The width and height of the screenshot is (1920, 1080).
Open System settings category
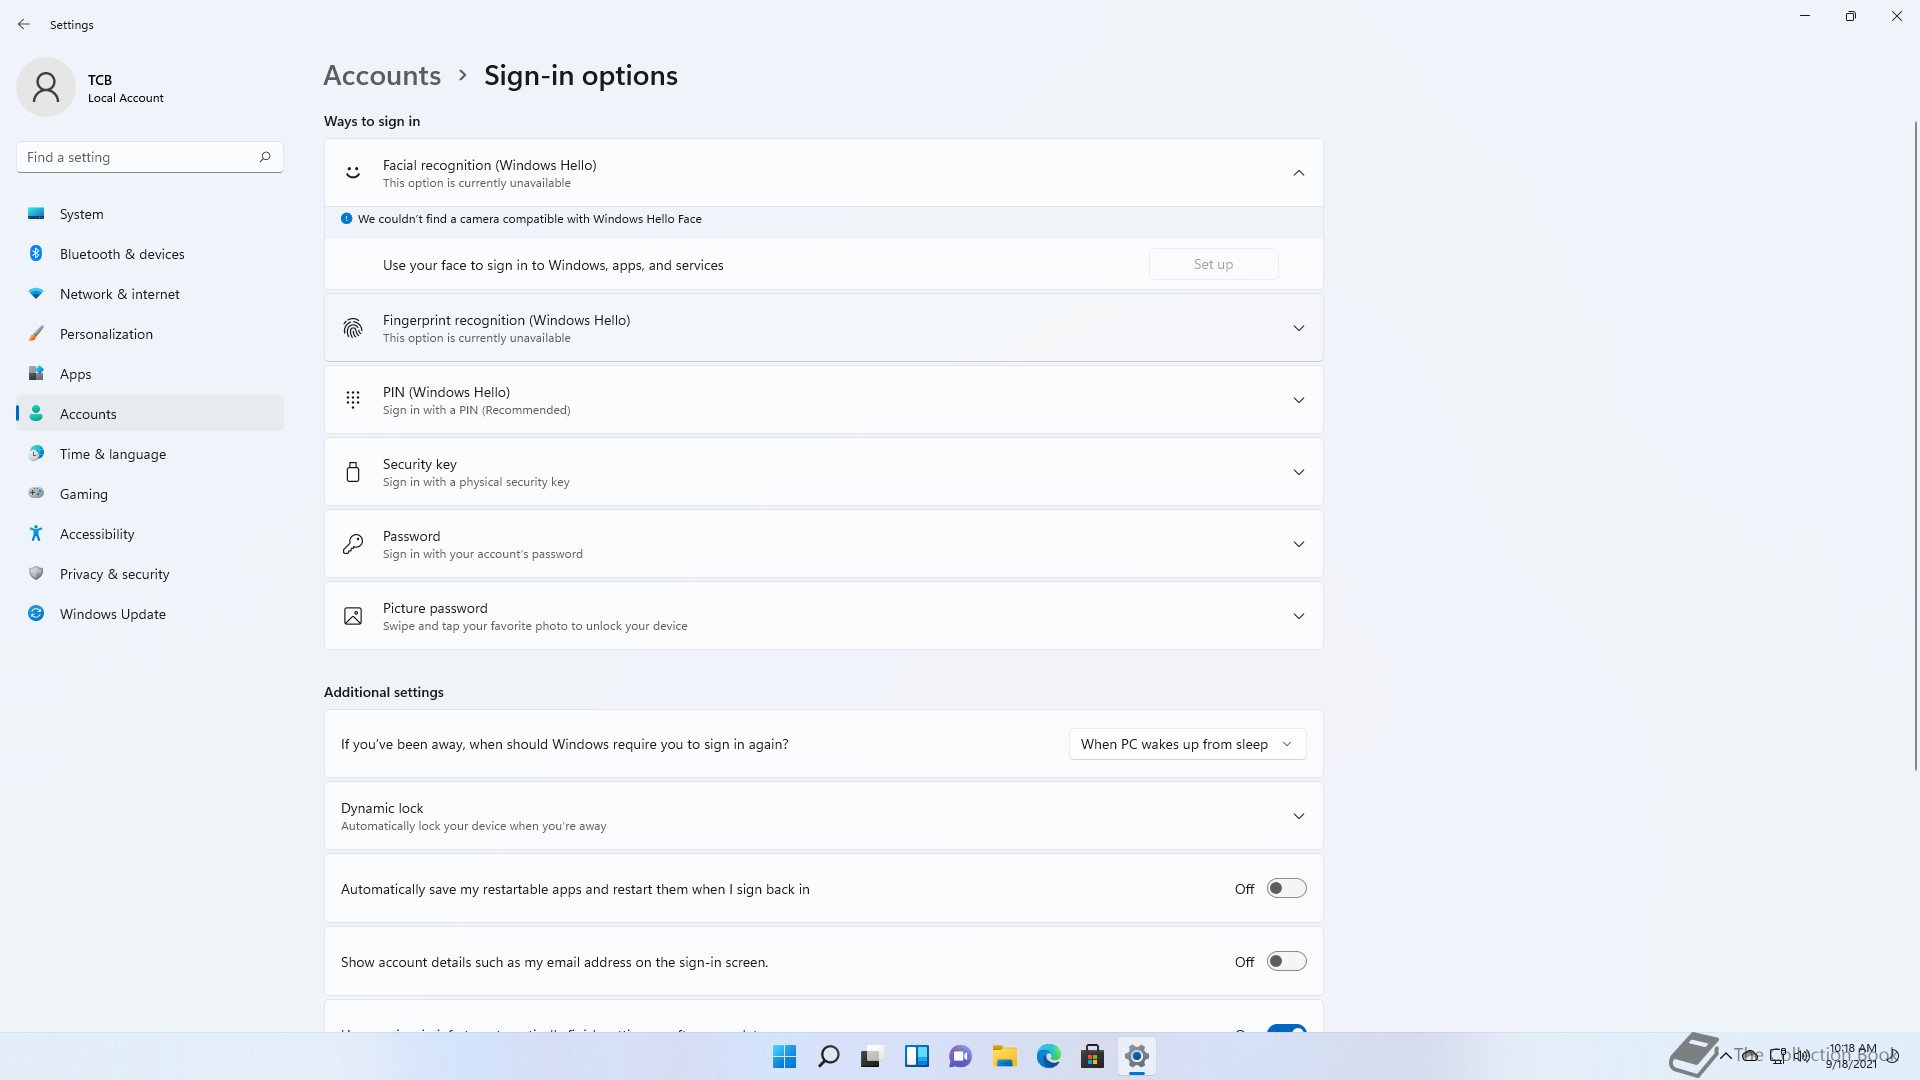[150, 214]
